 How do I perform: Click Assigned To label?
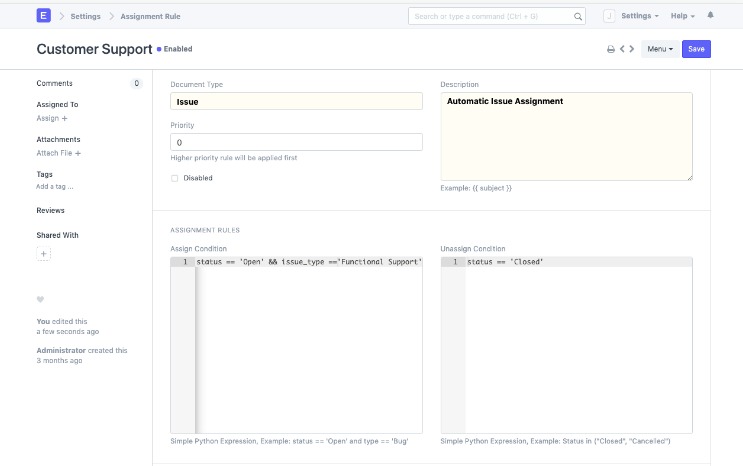57,104
